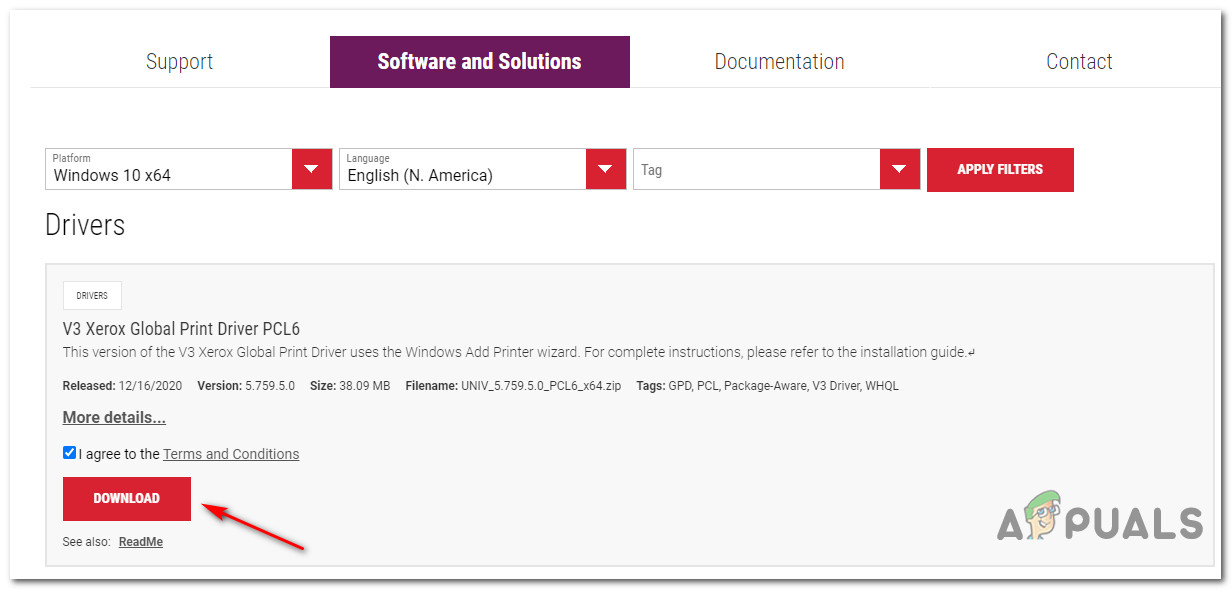Viewport: 1232px width, 590px height.
Task: Switch to the Documentation tab
Action: point(779,62)
